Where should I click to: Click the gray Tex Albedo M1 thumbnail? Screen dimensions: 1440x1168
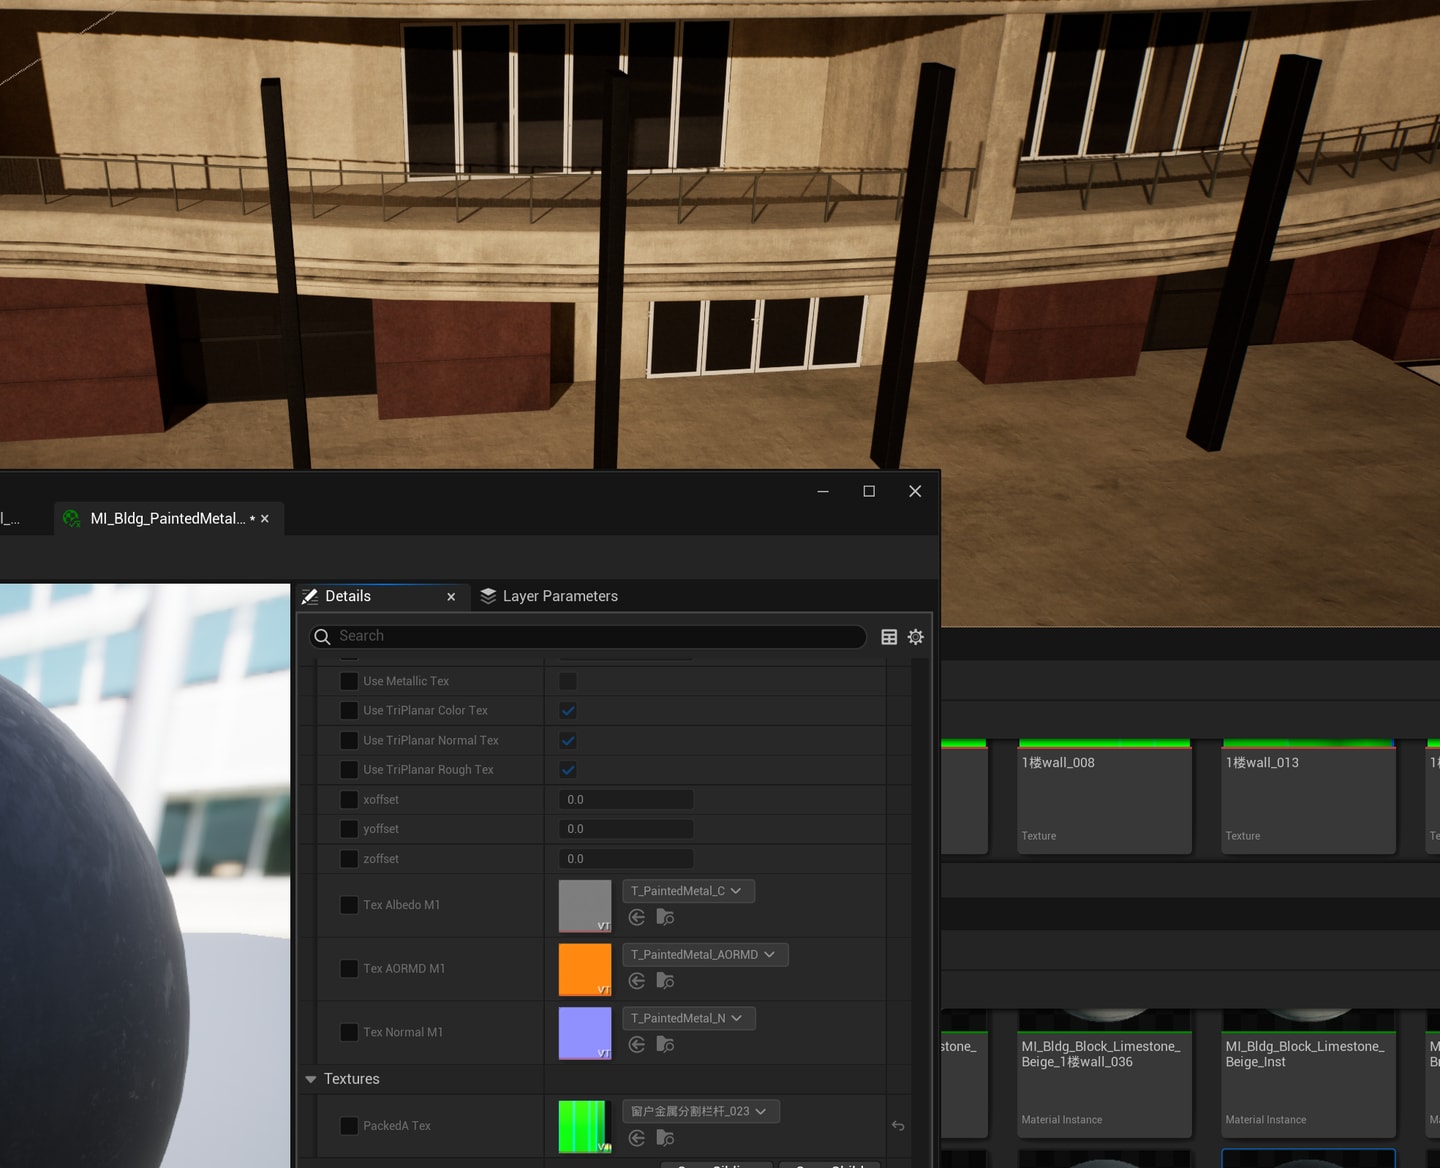pyautogui.click(x=585, y=906)
